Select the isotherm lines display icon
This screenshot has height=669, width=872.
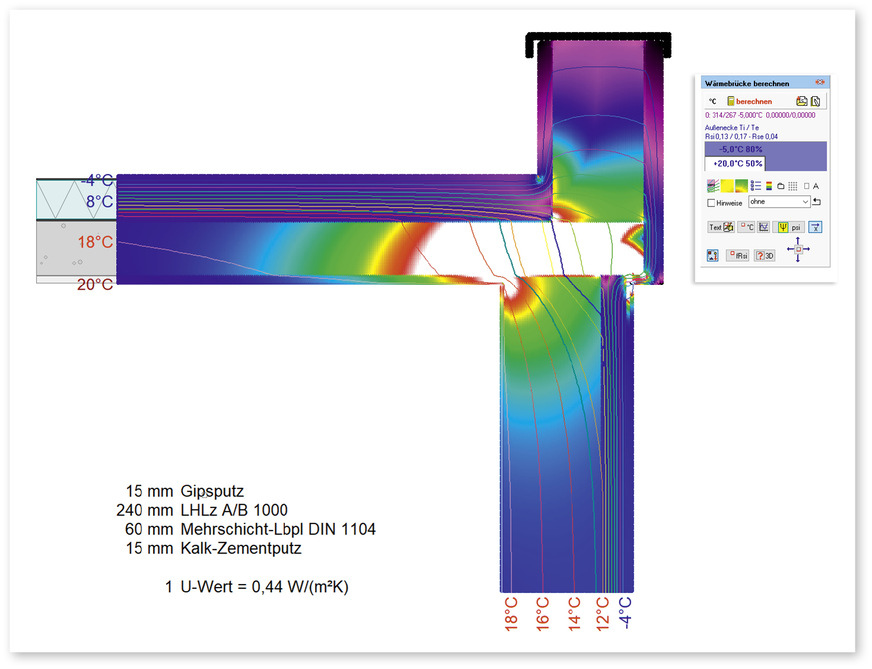(712, 185)
